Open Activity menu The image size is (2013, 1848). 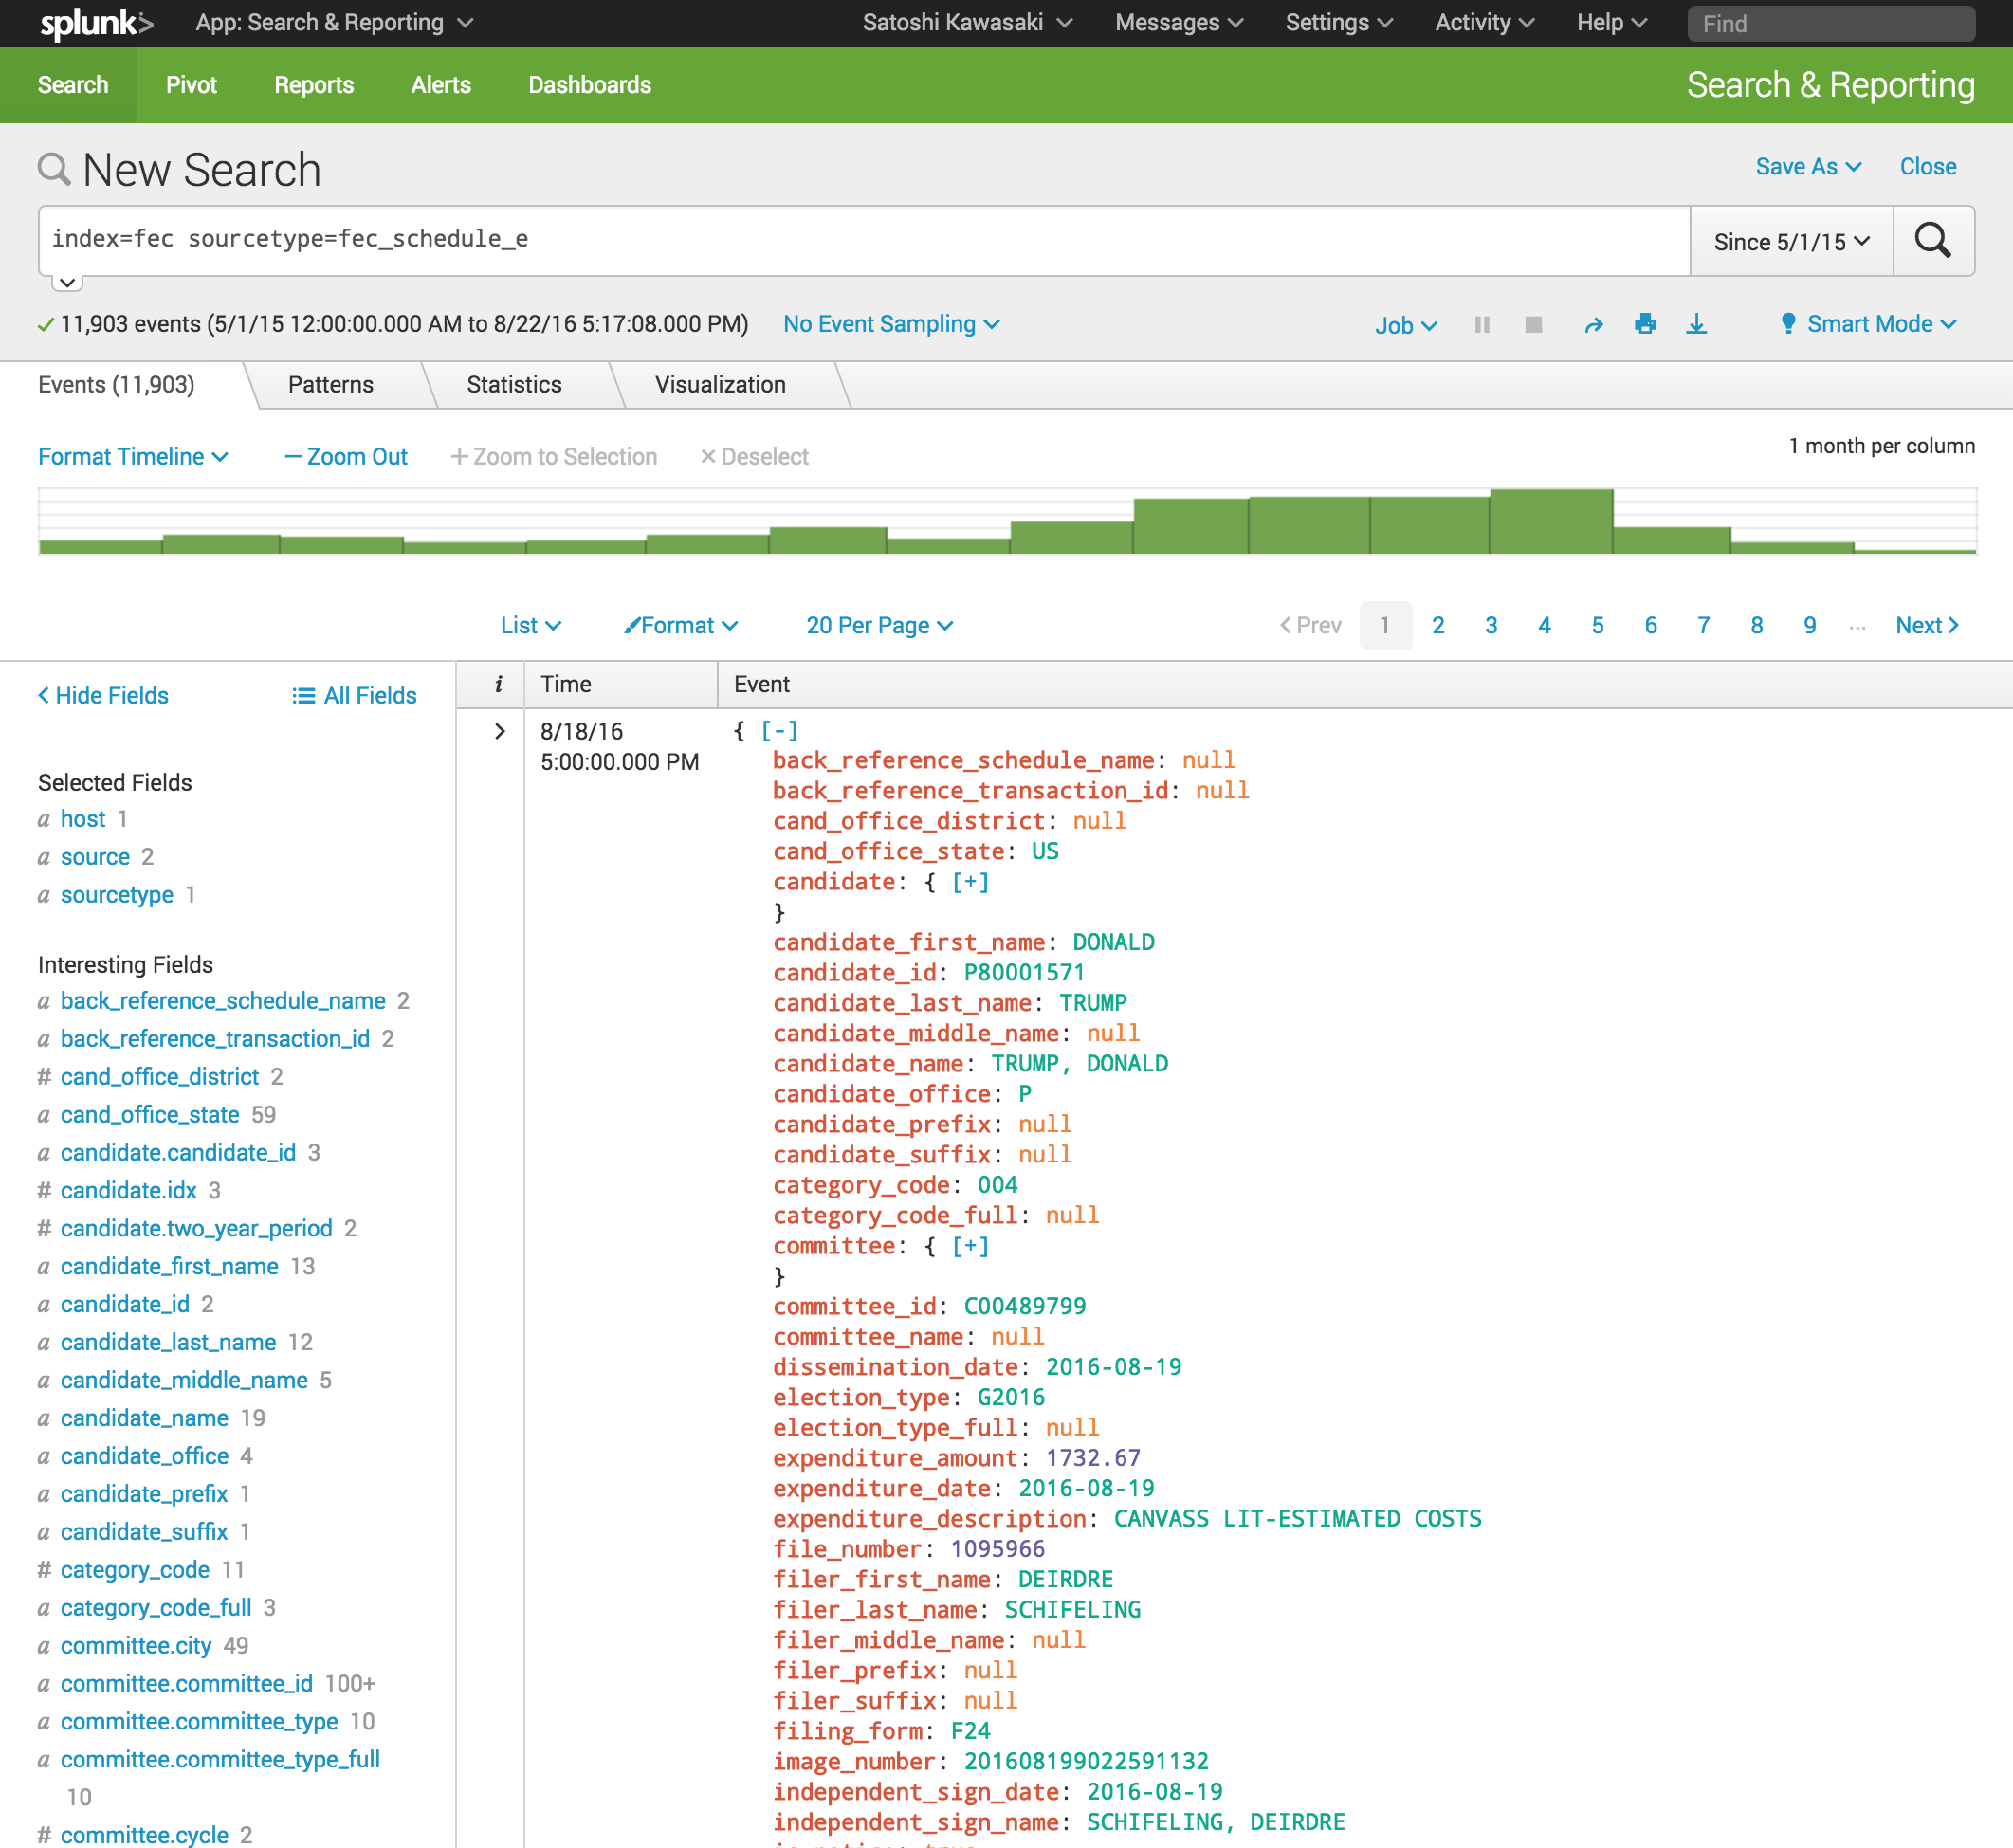(x=1484, y=22)
